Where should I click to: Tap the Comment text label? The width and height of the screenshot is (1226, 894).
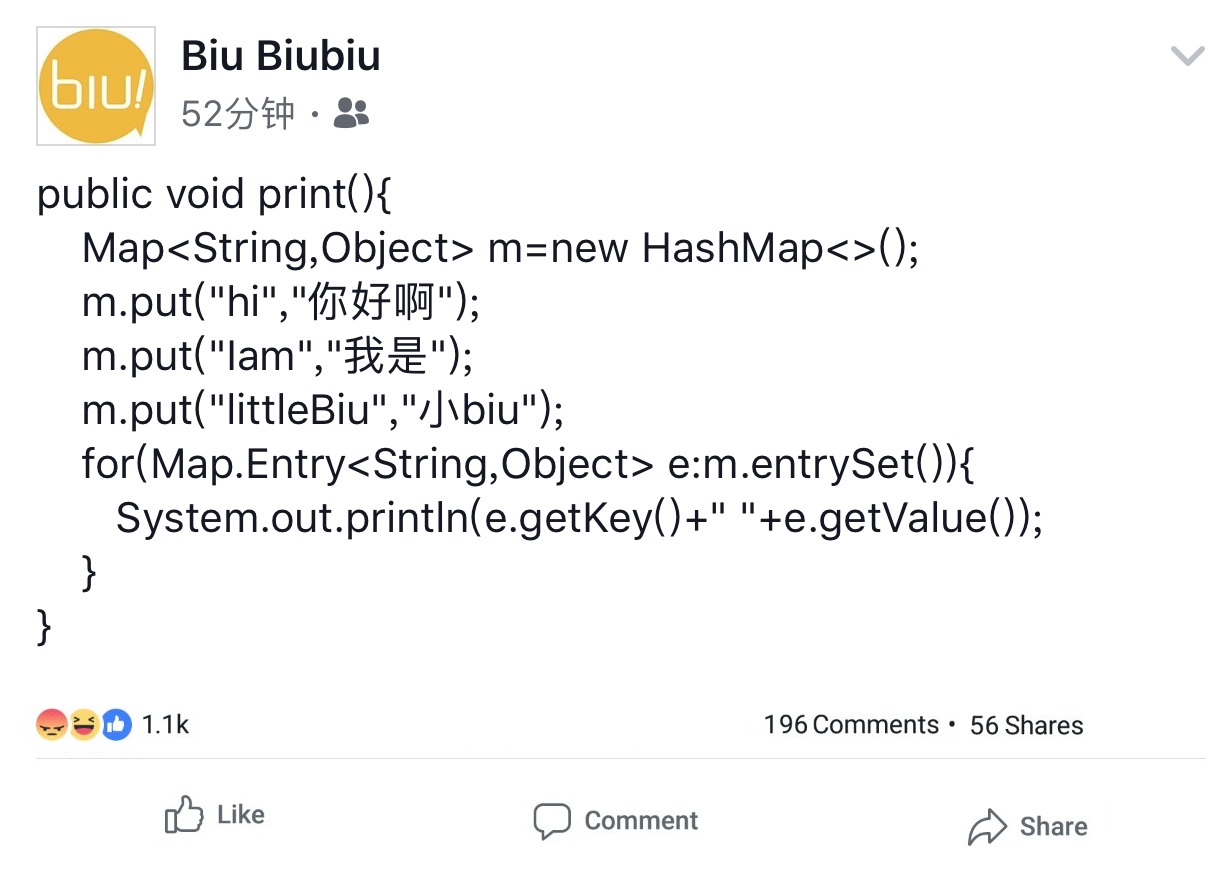pos(642,821)
